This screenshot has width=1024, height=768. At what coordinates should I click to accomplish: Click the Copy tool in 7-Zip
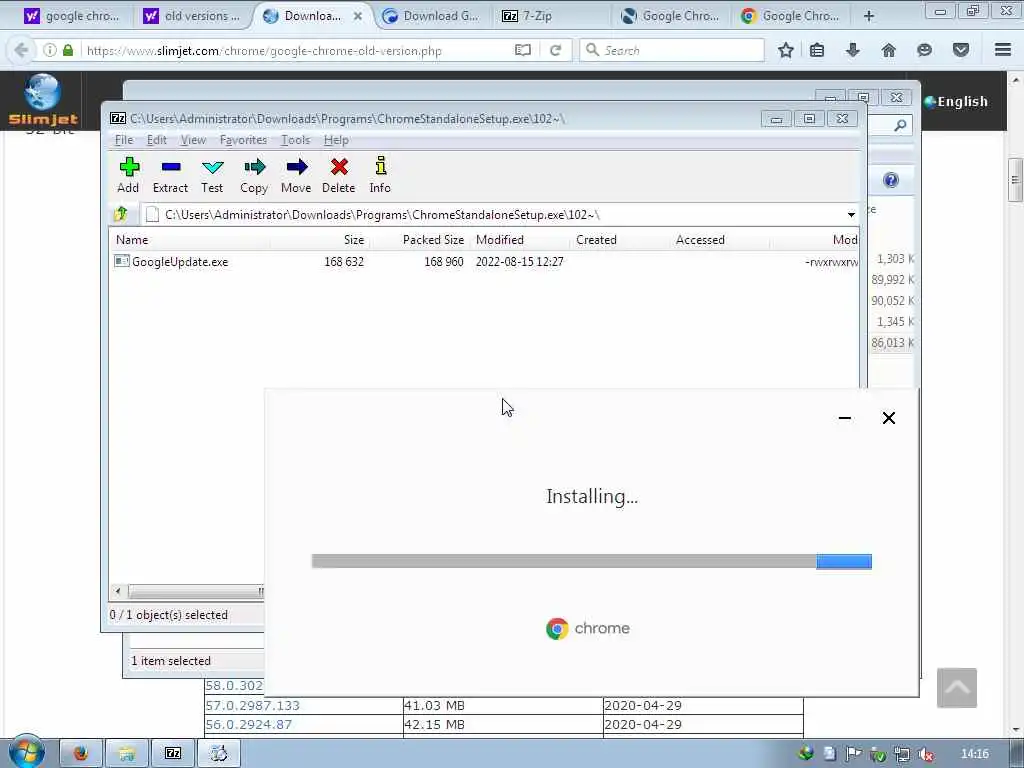(x=254, y=175)
